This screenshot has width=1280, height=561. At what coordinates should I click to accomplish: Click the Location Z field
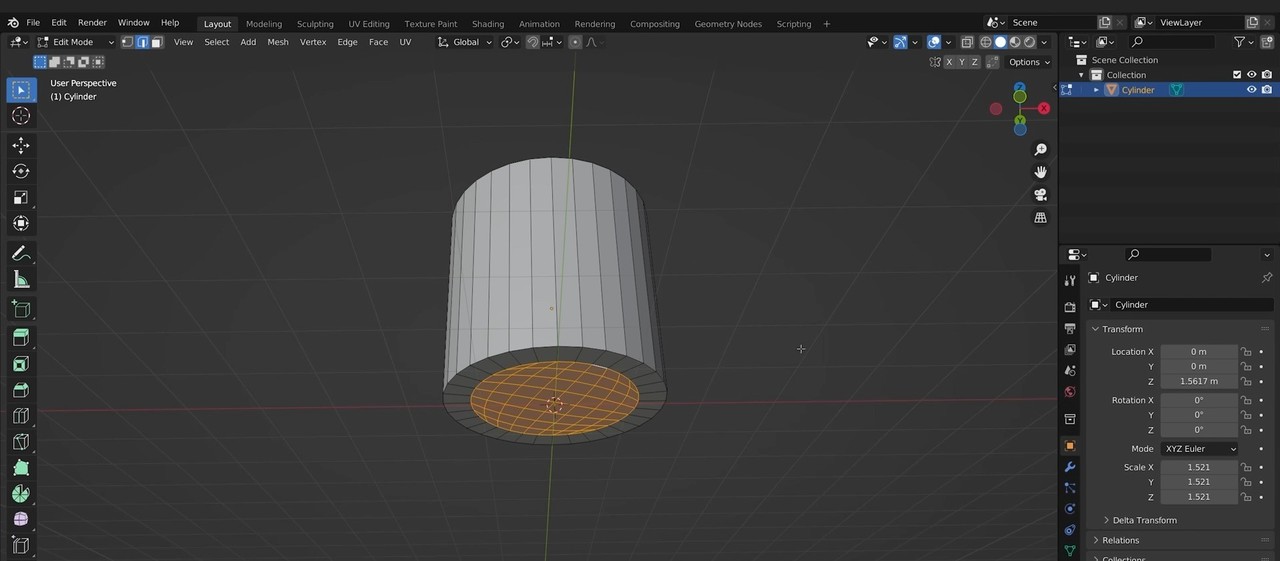[x=1198, y=381]
